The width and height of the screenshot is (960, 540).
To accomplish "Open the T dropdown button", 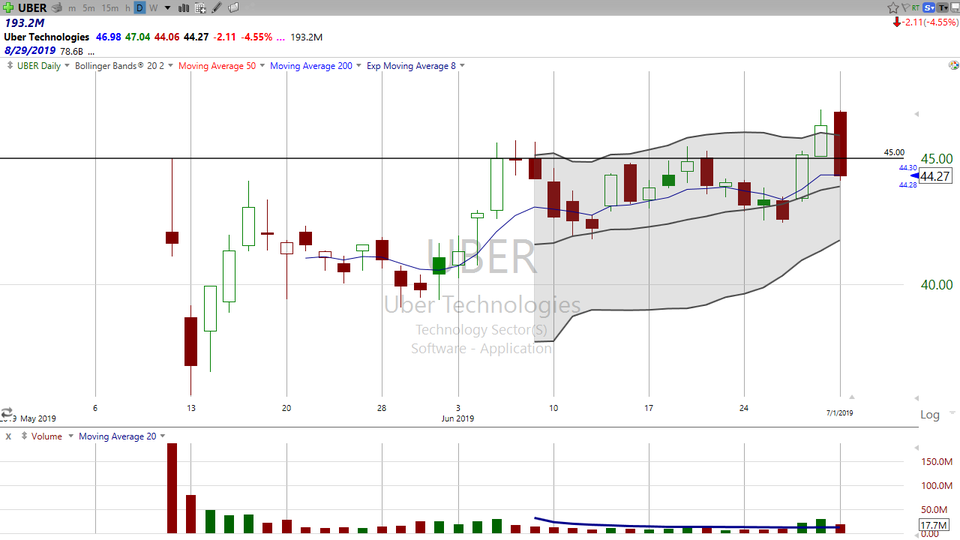I will pyautogui.click(x=942, y=8).
